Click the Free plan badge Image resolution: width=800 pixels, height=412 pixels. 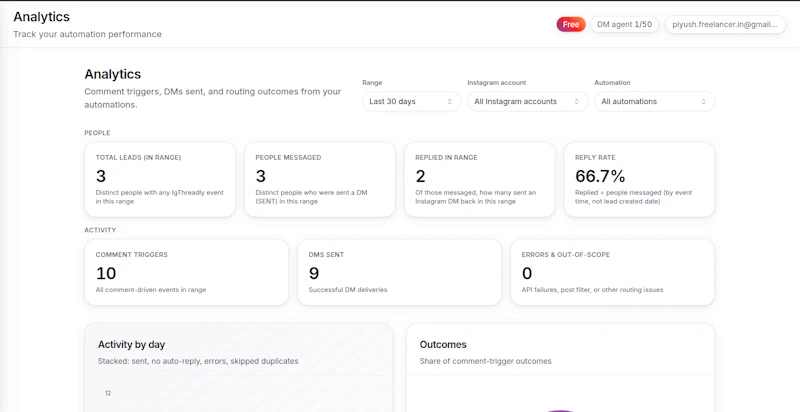(571, 24)
